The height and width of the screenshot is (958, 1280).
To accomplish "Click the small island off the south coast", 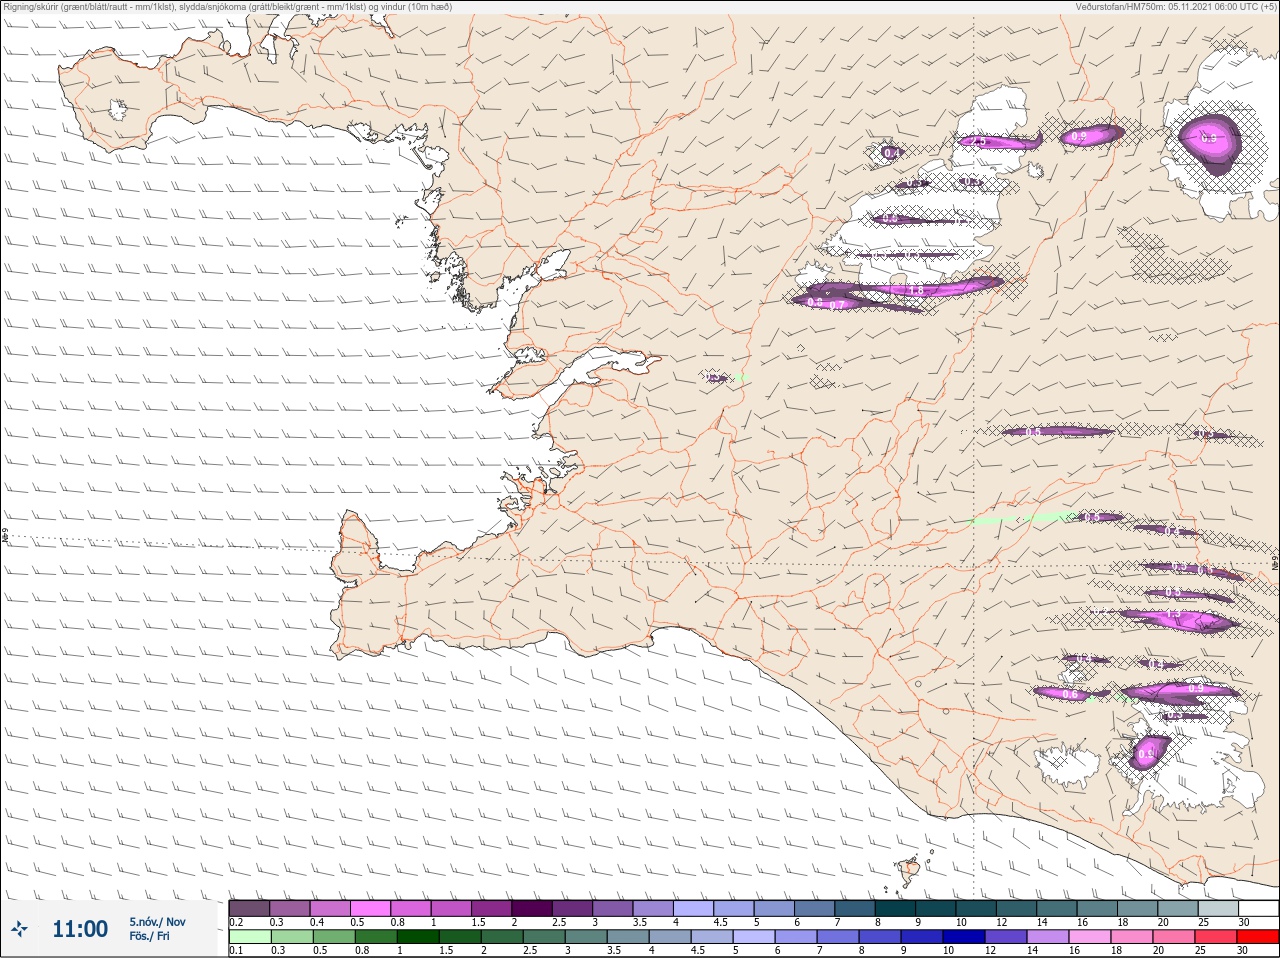I will click(x=908, y=872).
